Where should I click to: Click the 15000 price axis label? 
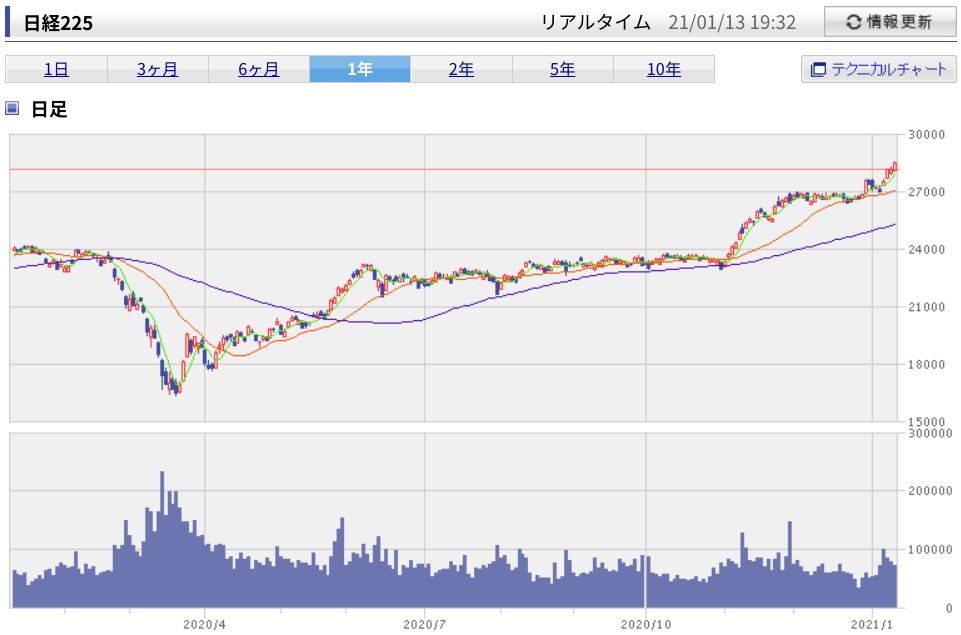tap(926, 422)
